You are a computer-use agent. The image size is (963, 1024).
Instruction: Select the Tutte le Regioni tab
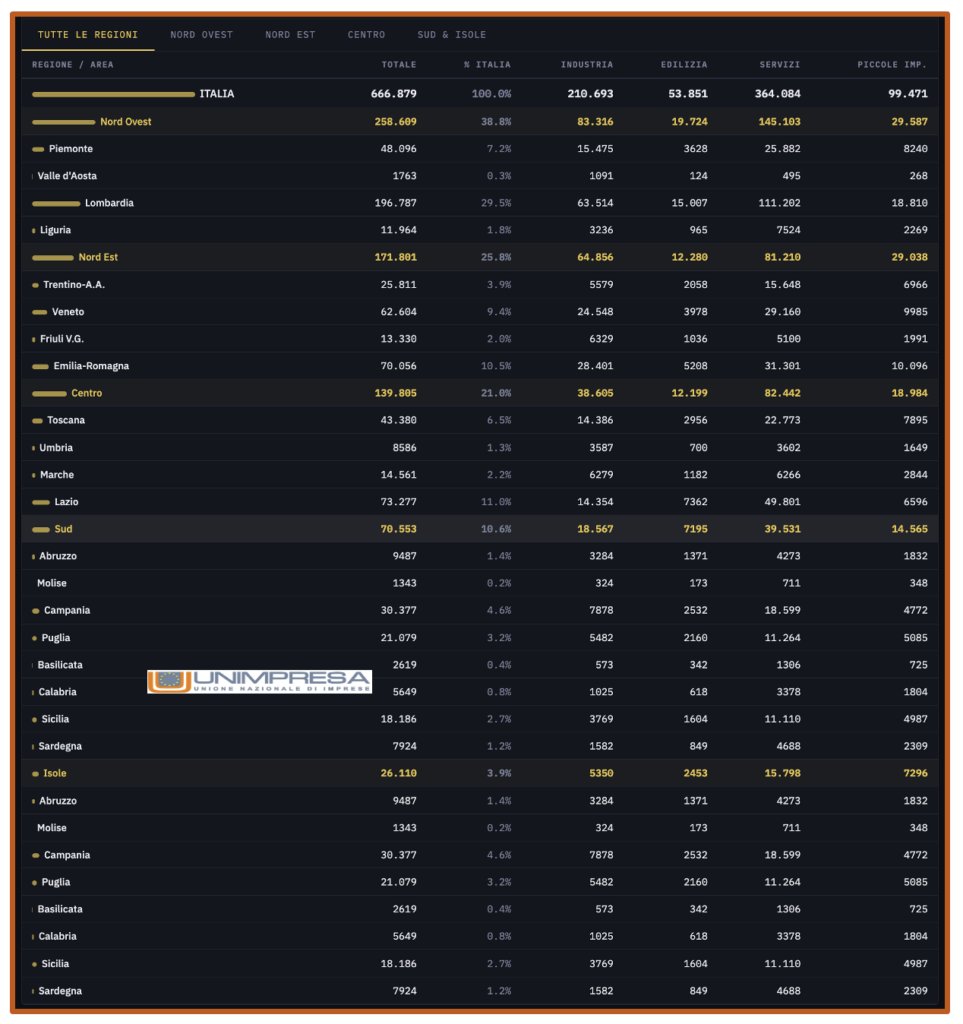(x=88, y=35)
